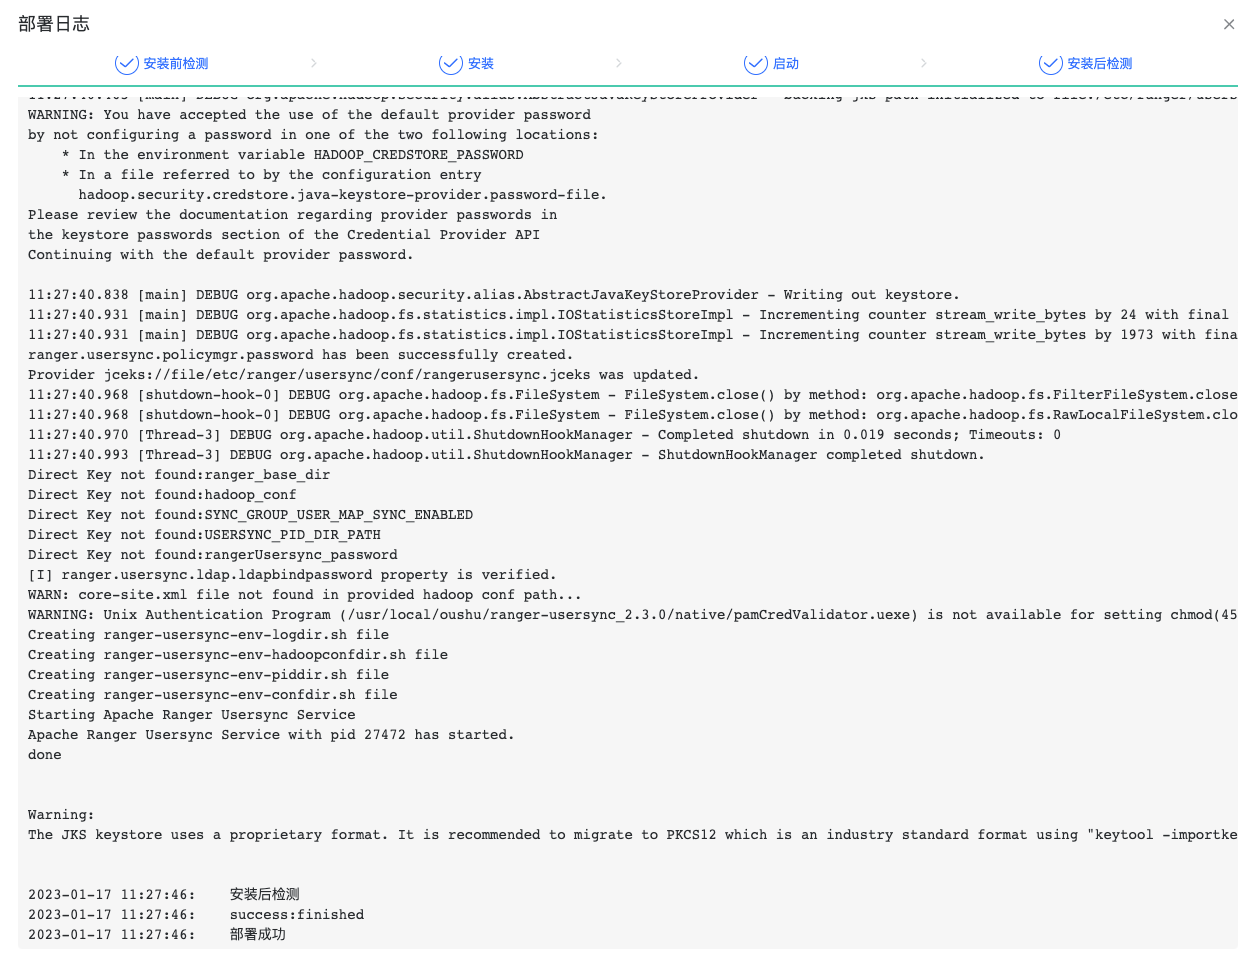Click the 'Writing out keystore' debug line

tap(494, 295)
